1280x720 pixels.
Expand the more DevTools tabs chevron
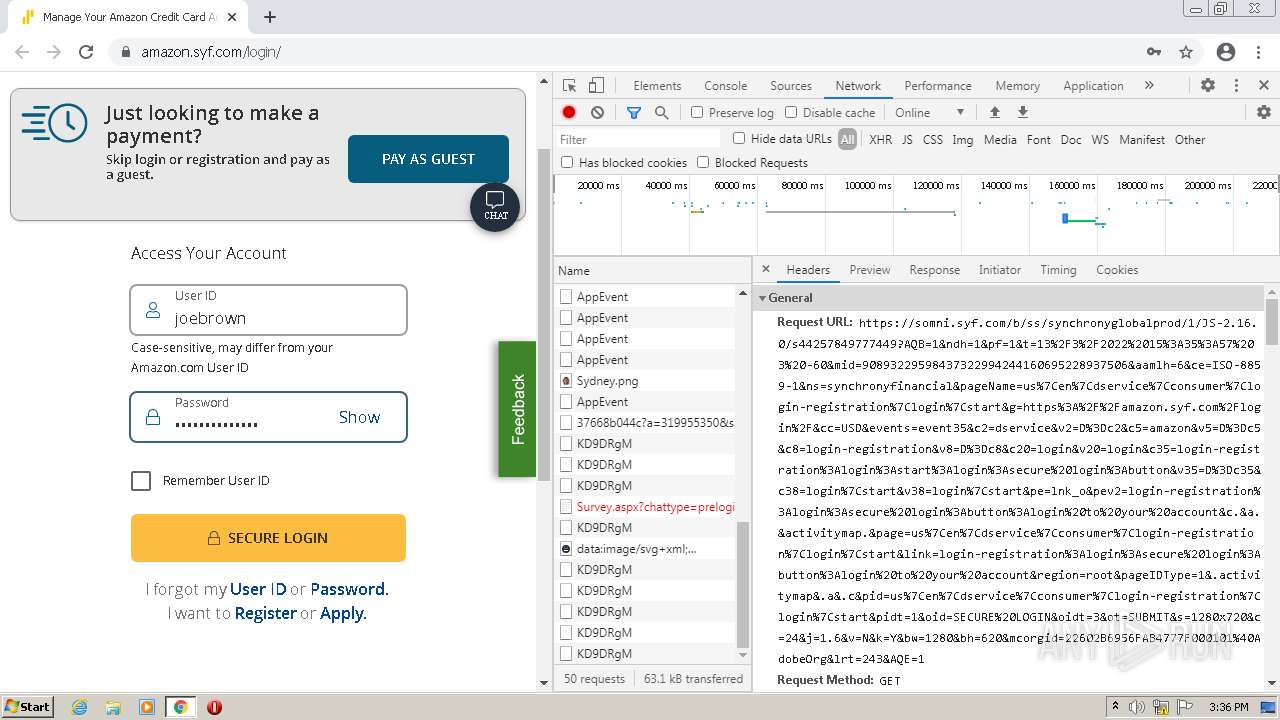point(1149,86)
